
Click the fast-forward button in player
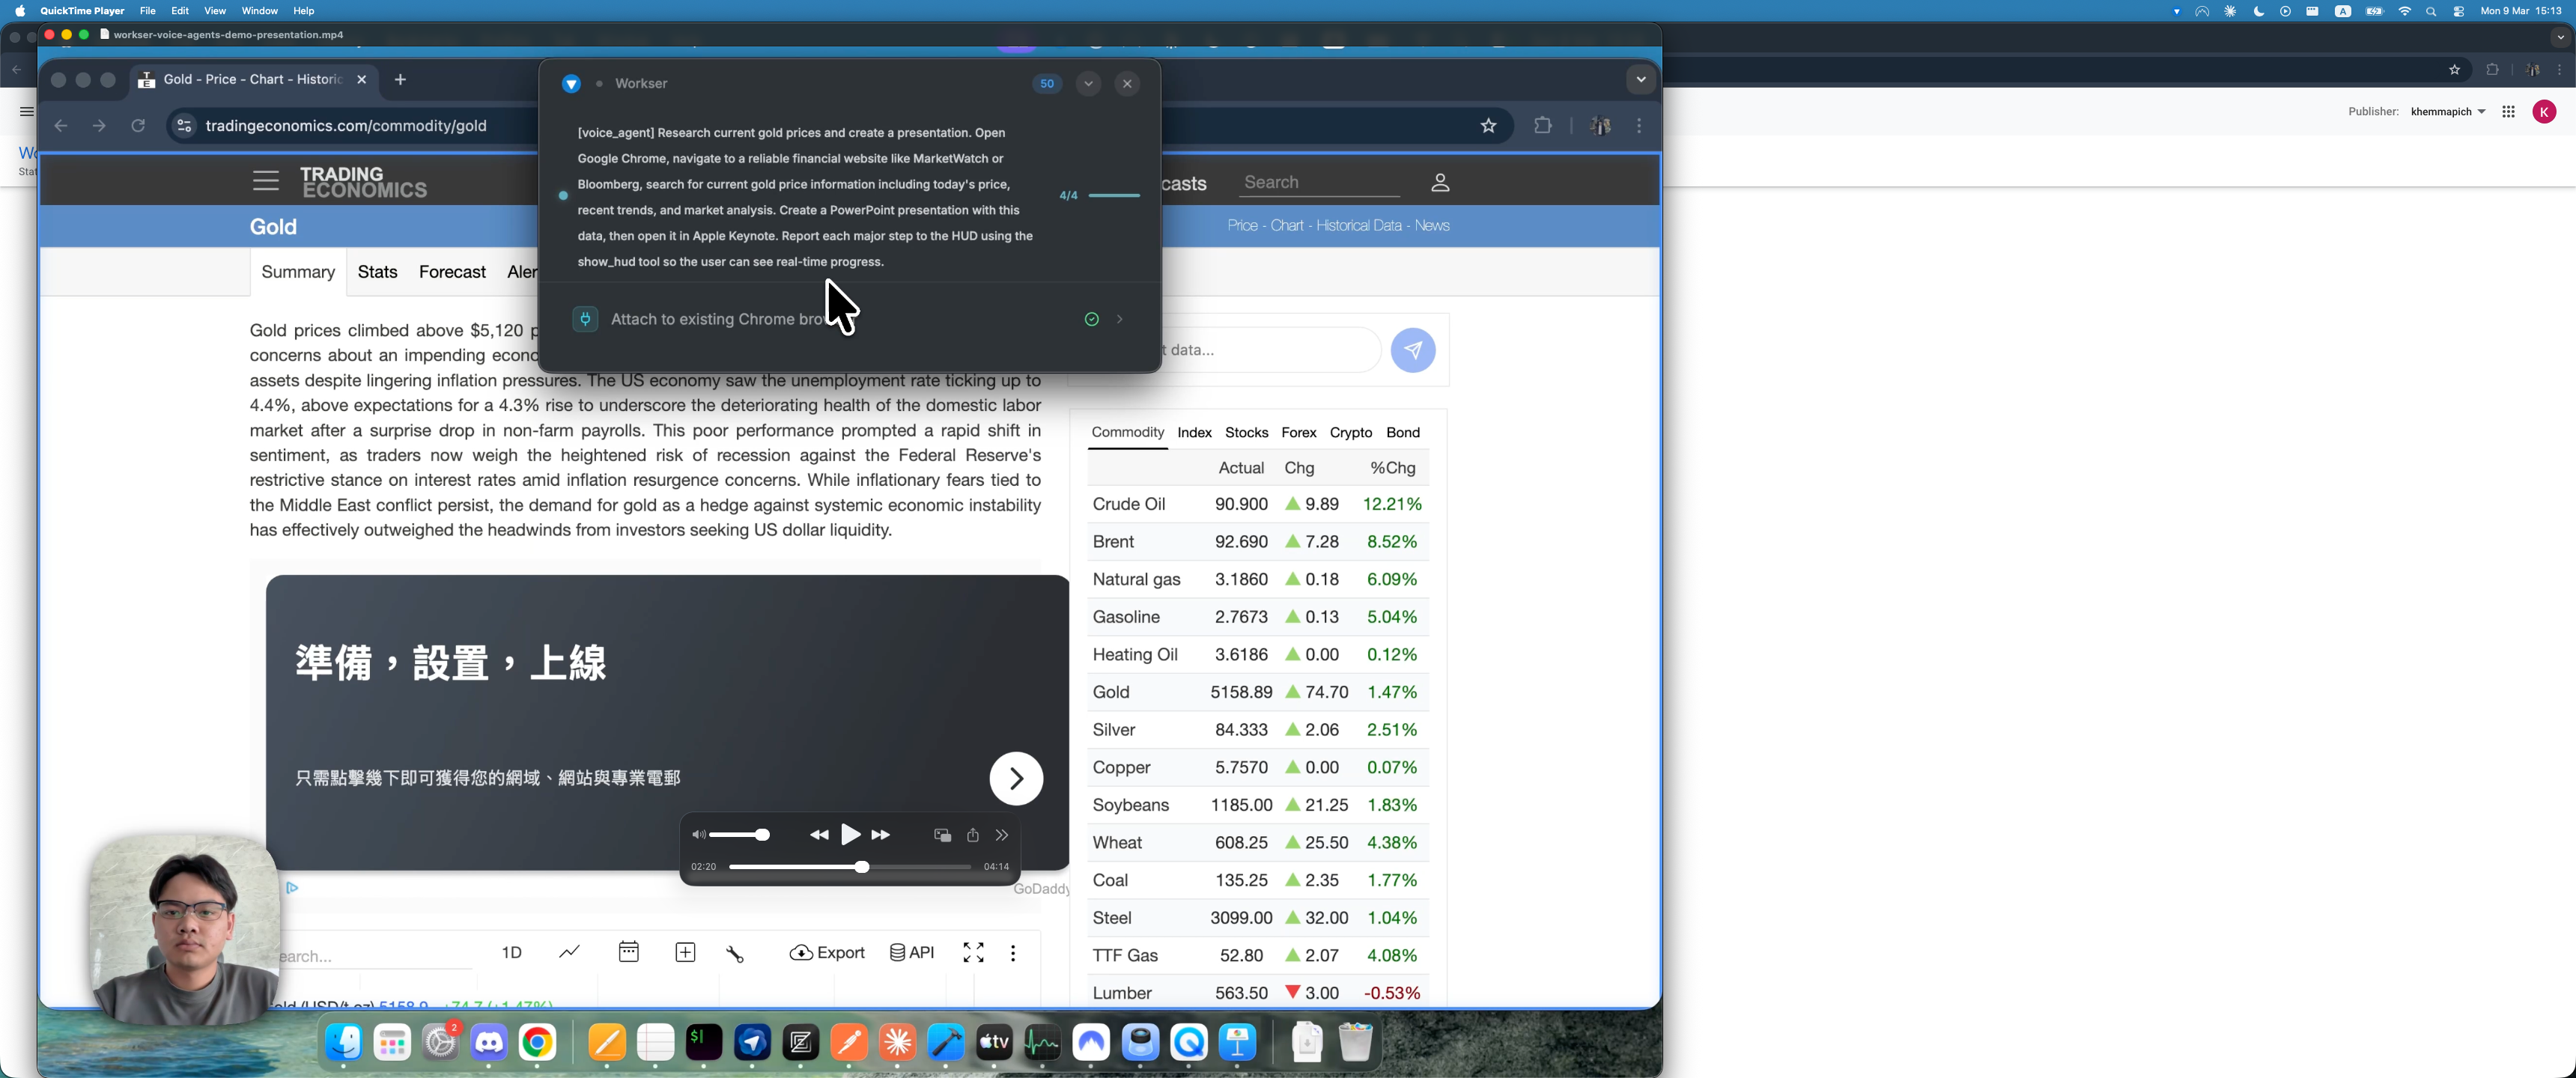click(881, 835)
